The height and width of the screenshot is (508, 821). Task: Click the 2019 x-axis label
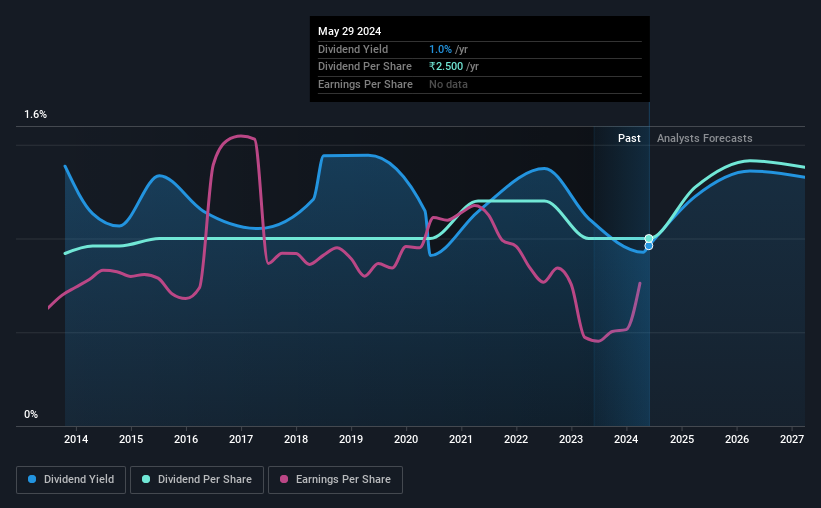tap(351, 439)
